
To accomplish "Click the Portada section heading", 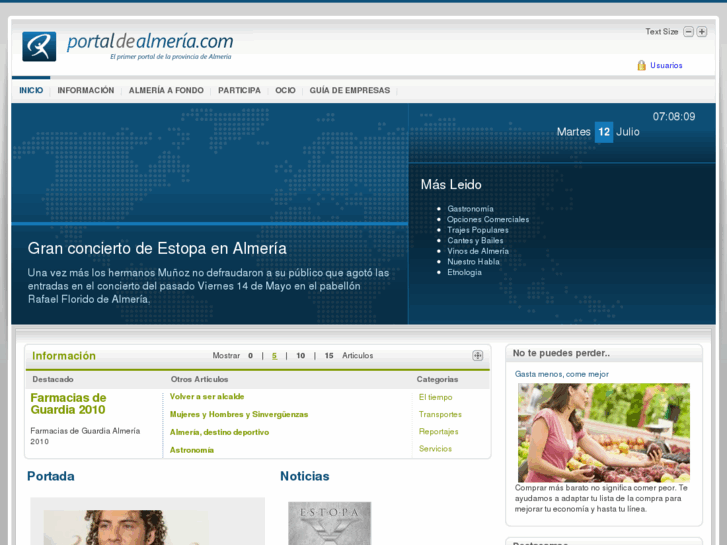I will tap(51, 476).
